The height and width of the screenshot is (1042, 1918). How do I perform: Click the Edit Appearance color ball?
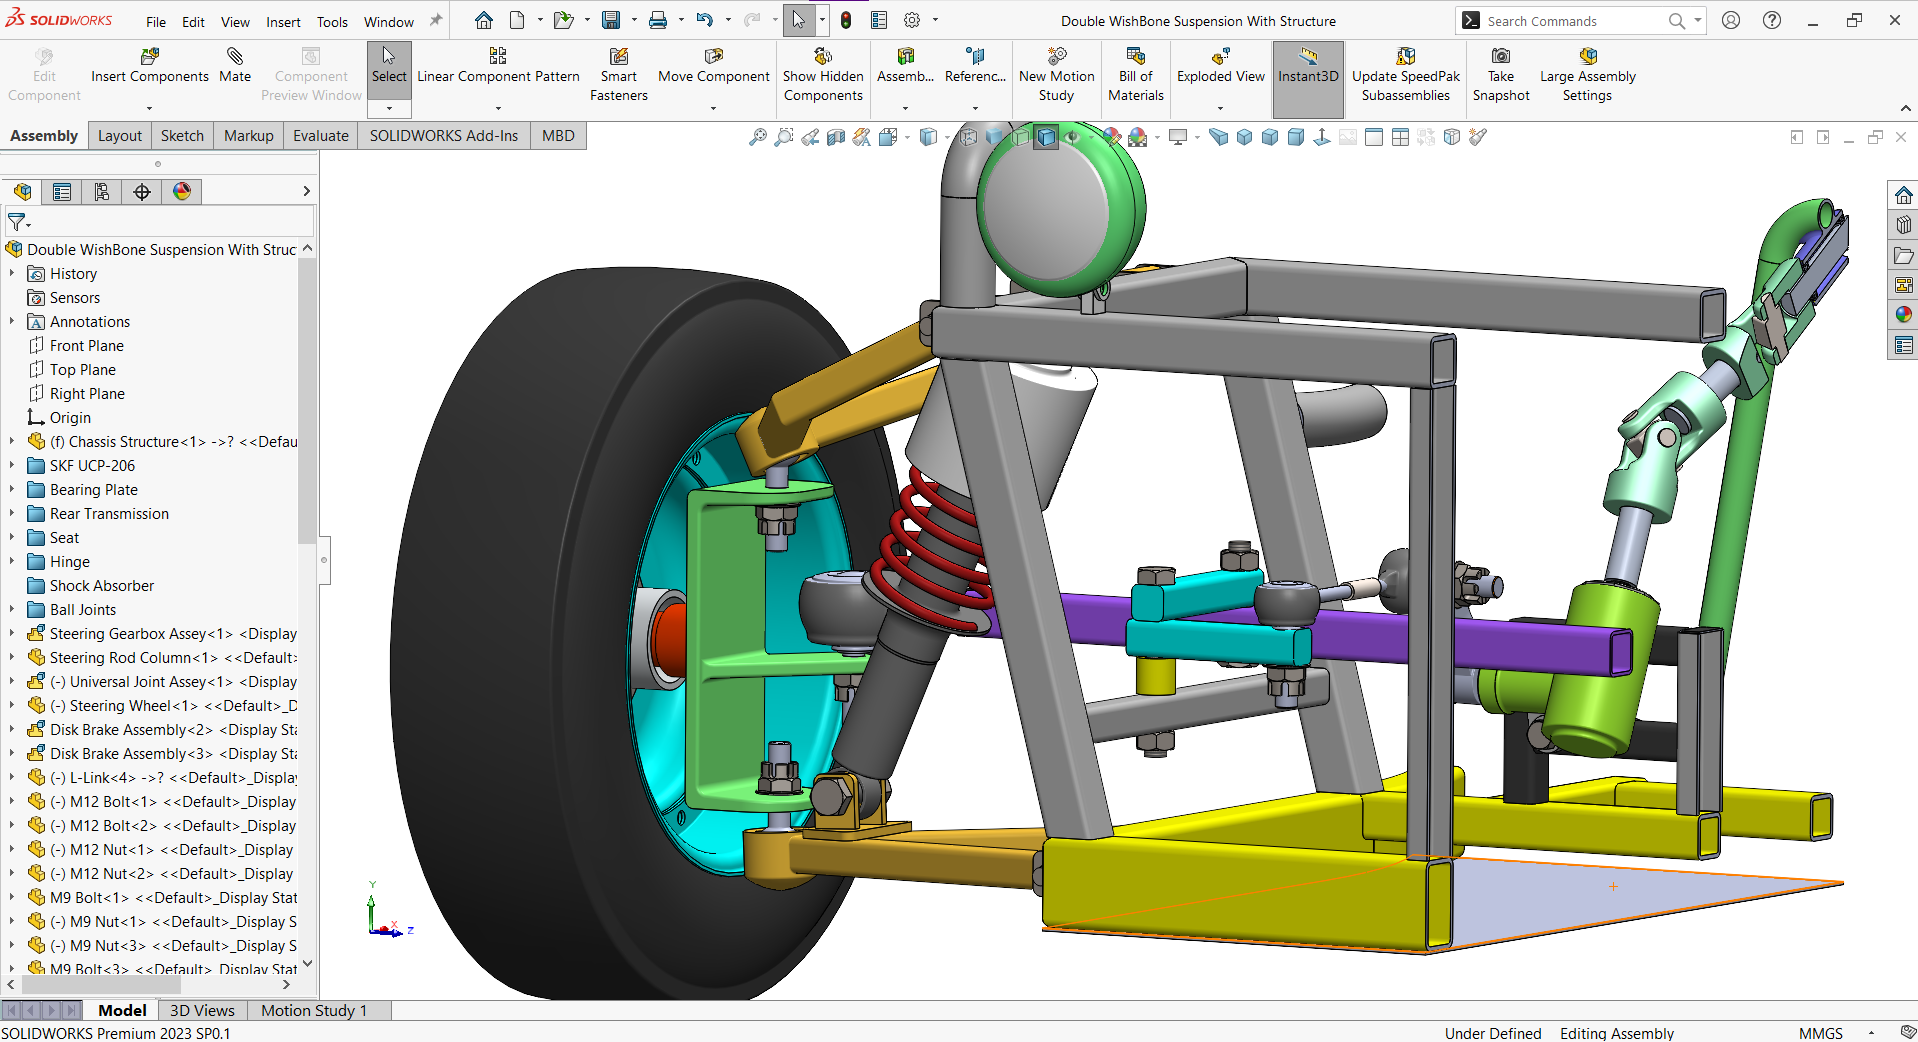pos(1112,137)
